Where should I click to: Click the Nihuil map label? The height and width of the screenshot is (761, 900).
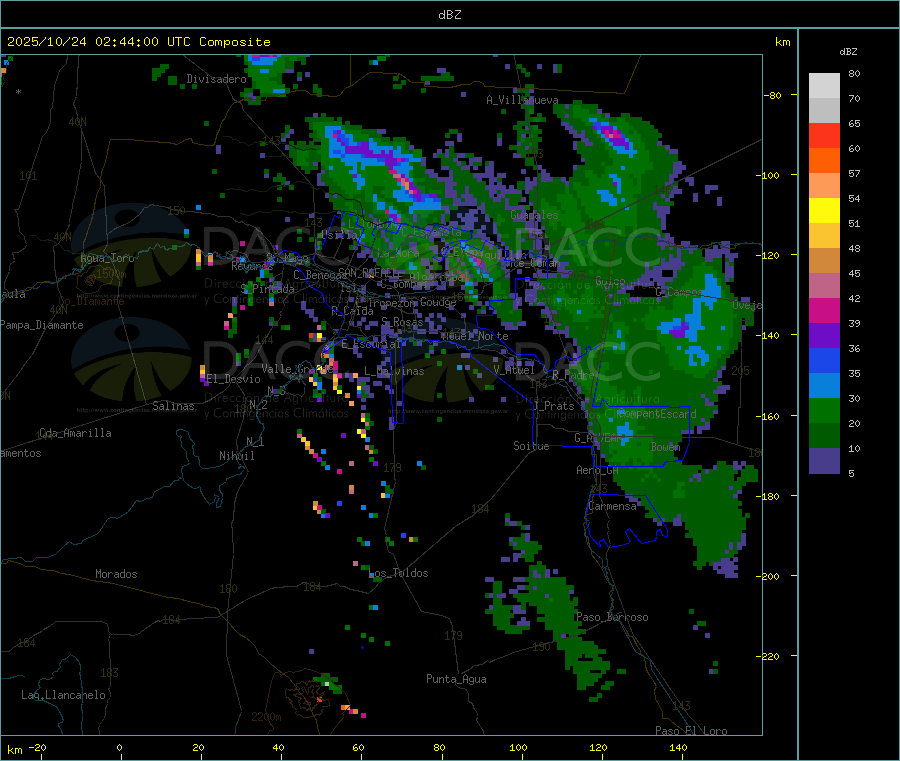(236, 456)
